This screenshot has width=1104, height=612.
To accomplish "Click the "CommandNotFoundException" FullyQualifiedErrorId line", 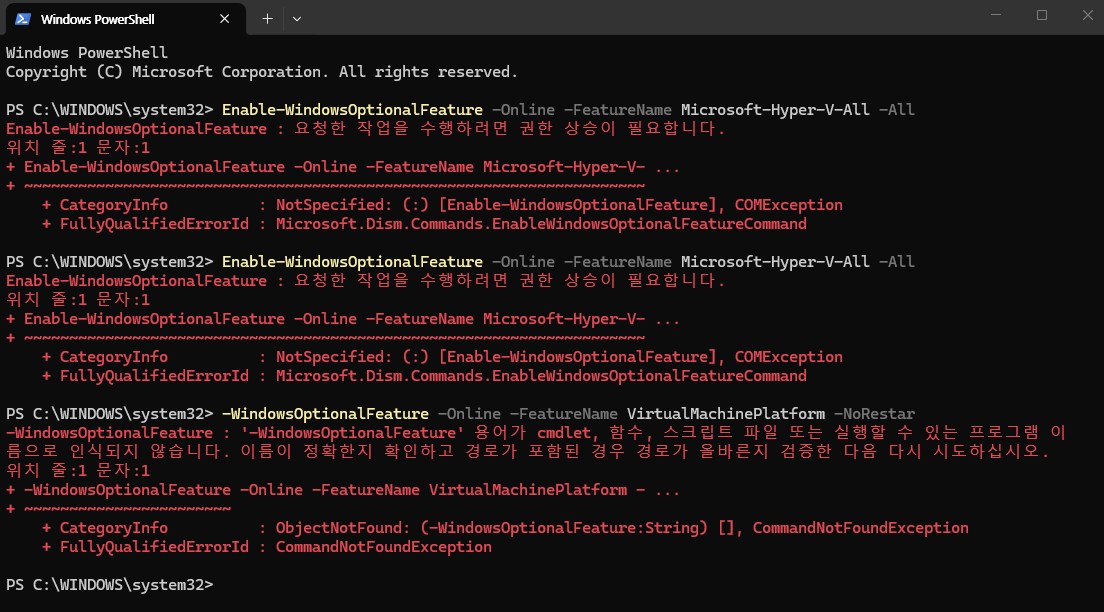I will tap(266, 547).
